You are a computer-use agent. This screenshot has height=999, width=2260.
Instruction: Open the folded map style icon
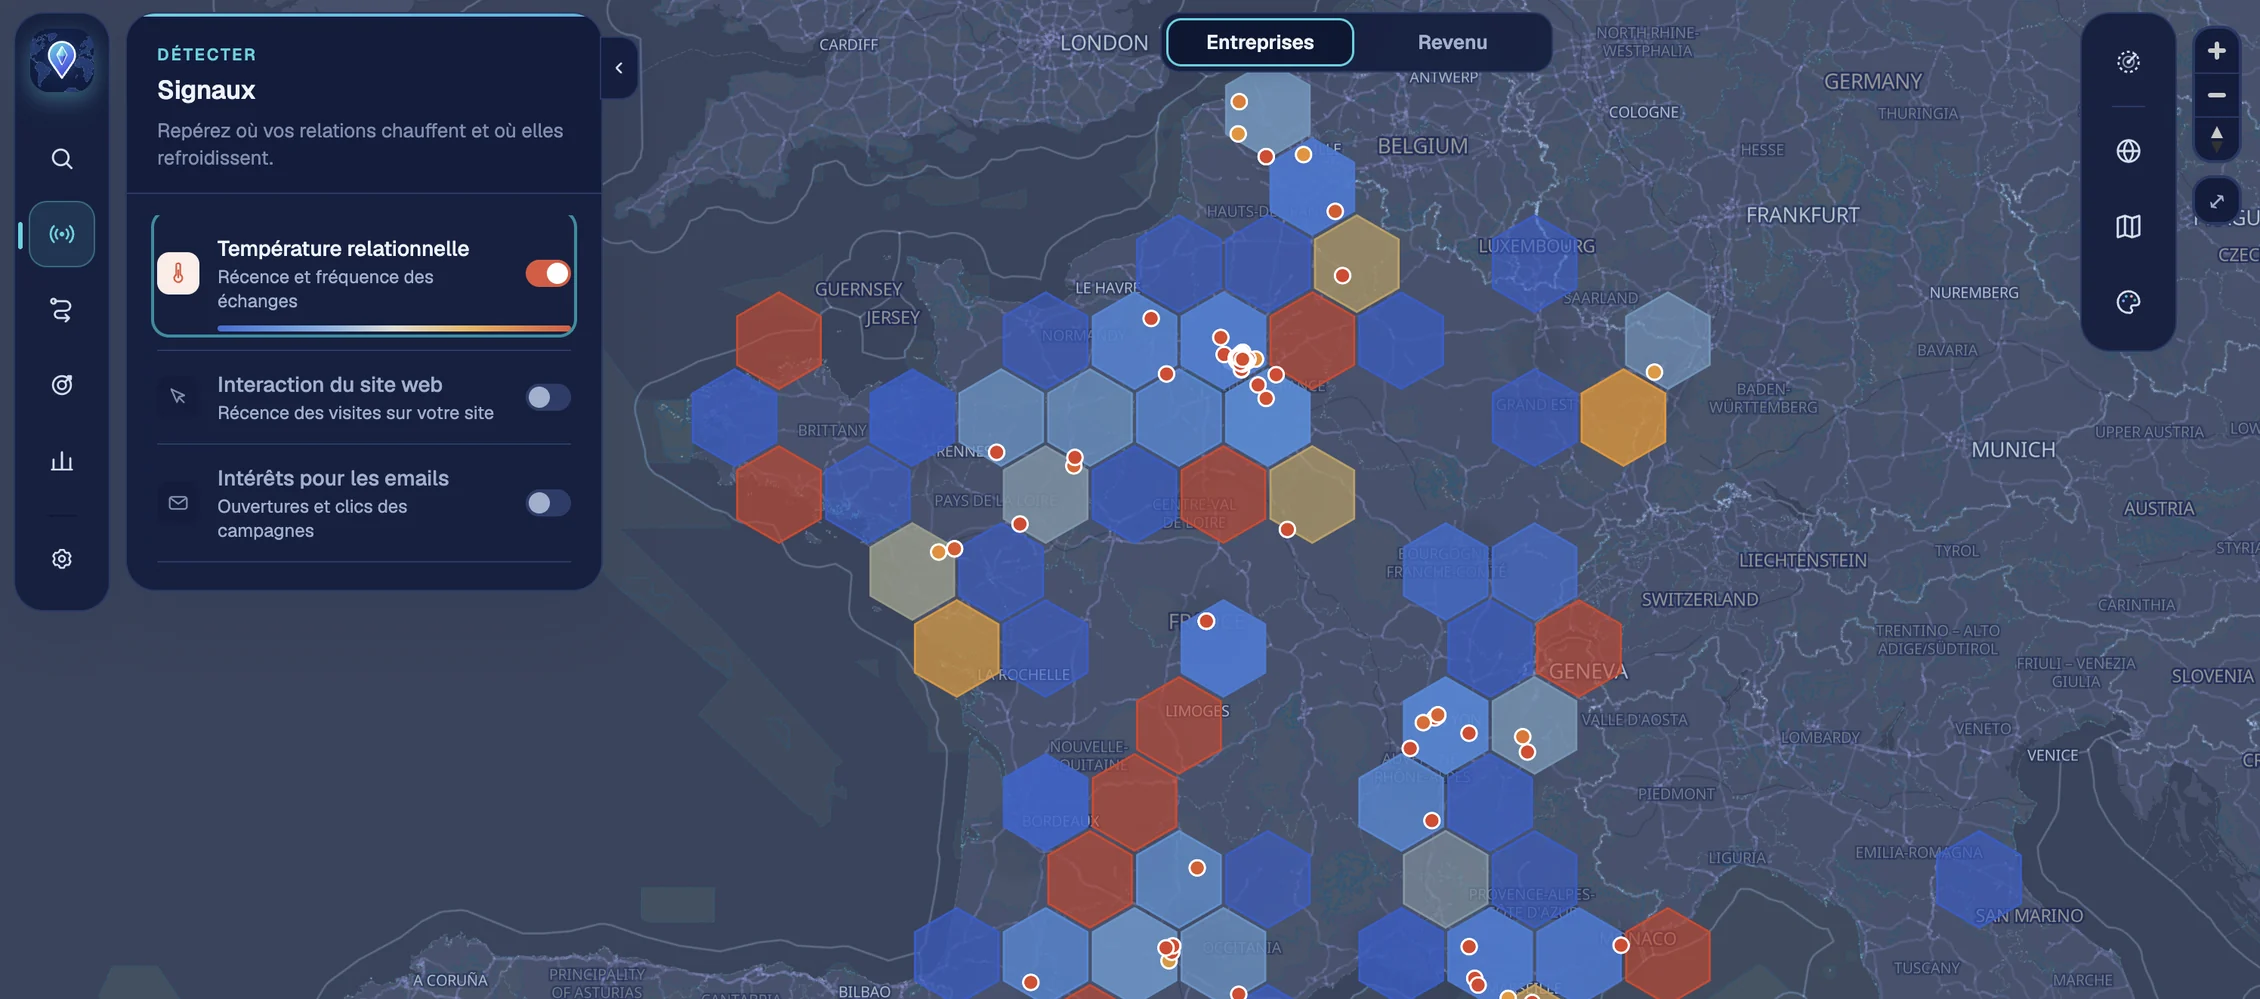pyautogui.click(x=2129, y=227)
